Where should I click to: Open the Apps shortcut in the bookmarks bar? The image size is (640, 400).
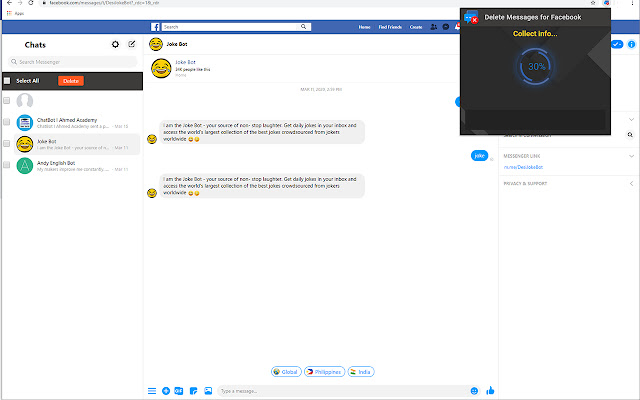pyautogui.click(x=16, y=13)
